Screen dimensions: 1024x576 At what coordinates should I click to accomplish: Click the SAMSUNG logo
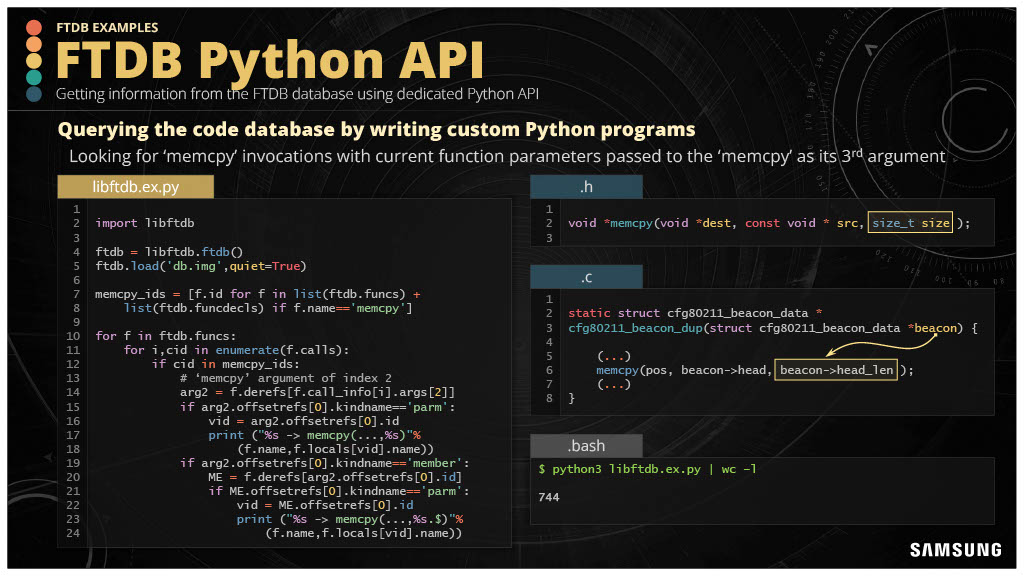(x=955, y=550)
